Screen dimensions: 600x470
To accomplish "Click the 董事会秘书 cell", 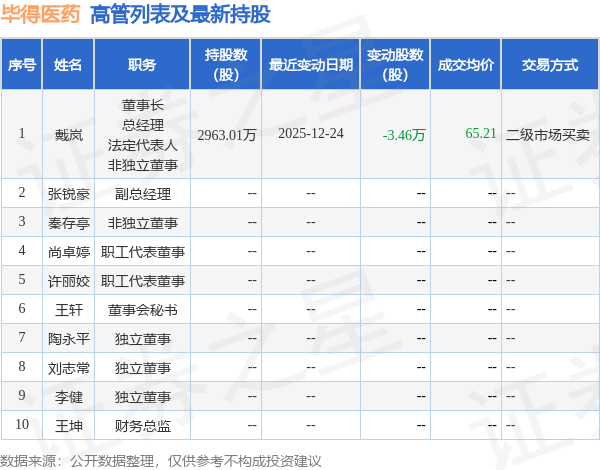I will 143,310.
